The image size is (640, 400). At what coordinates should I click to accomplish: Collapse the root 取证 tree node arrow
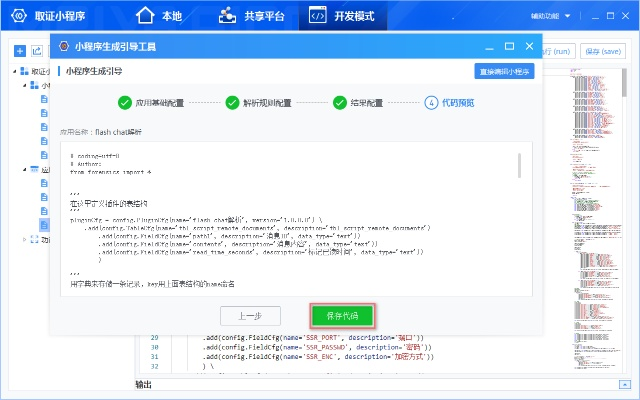15,71
